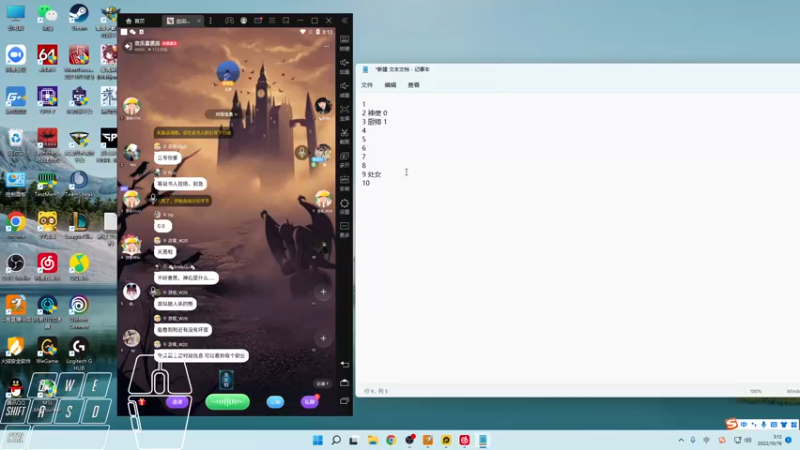Click the purple invite button in bottom bar
The width and height of the screenshot is (800, 450).
(x=177, y=402)
